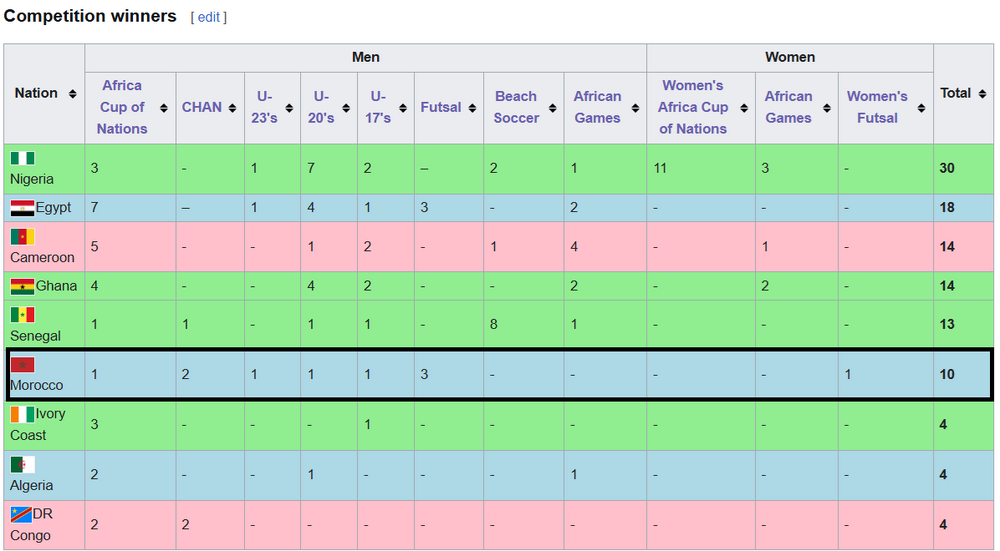Click Nigeria's Women's Africa Cup value 11
This screenshot has height=551, width=1000.
[660, 168]
